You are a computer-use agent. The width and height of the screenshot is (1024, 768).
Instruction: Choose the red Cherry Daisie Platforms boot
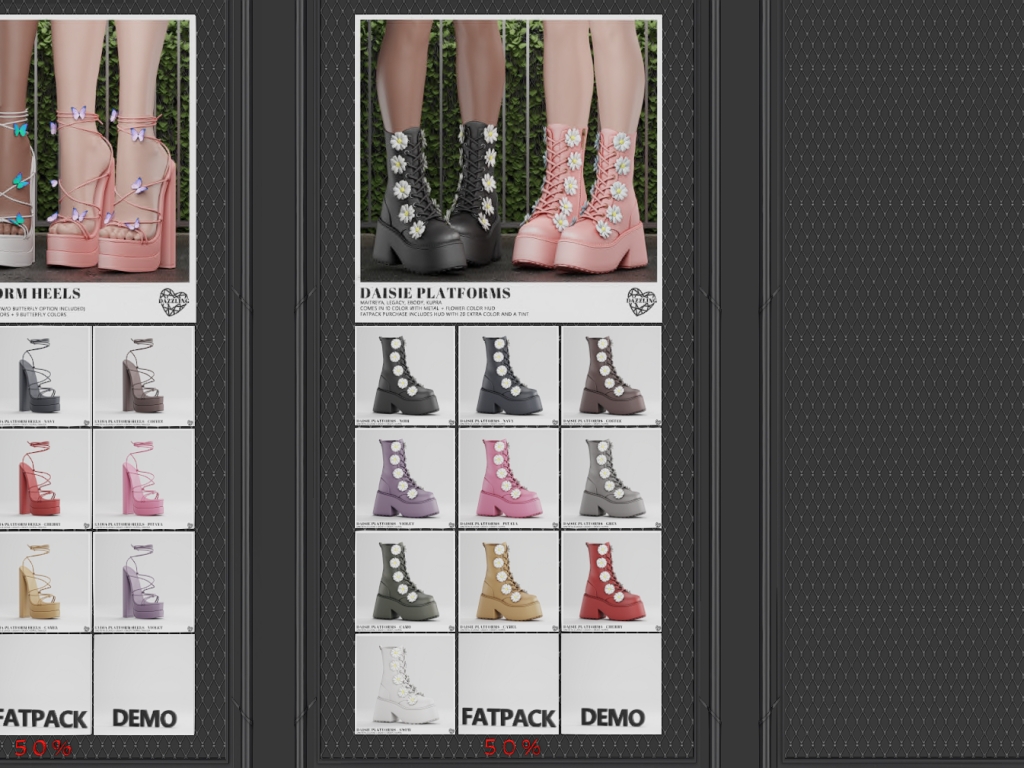coord(611,582)
